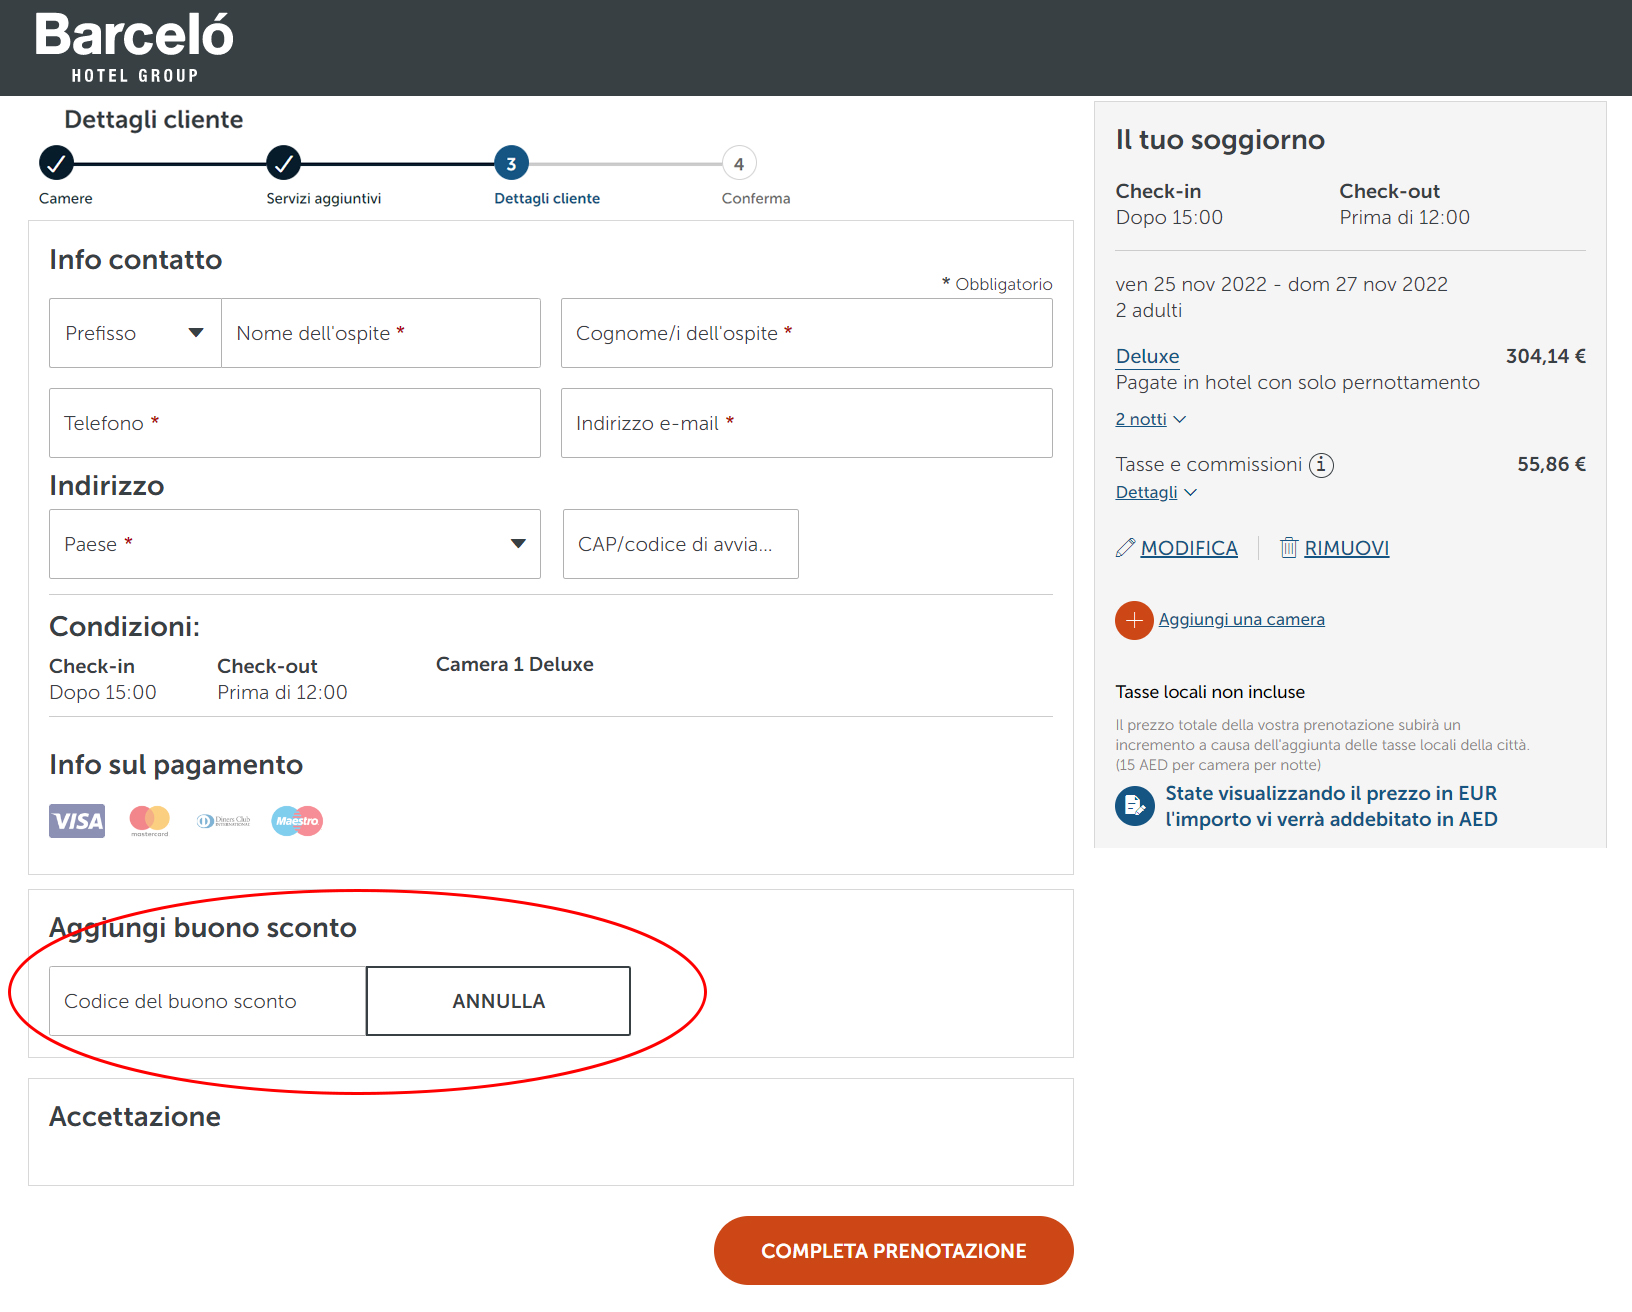Return to the Servizi aggiuntivi step
The height and width of the screenshot is (1312, 1632).
pyautogui.click(x=284, y=162)
